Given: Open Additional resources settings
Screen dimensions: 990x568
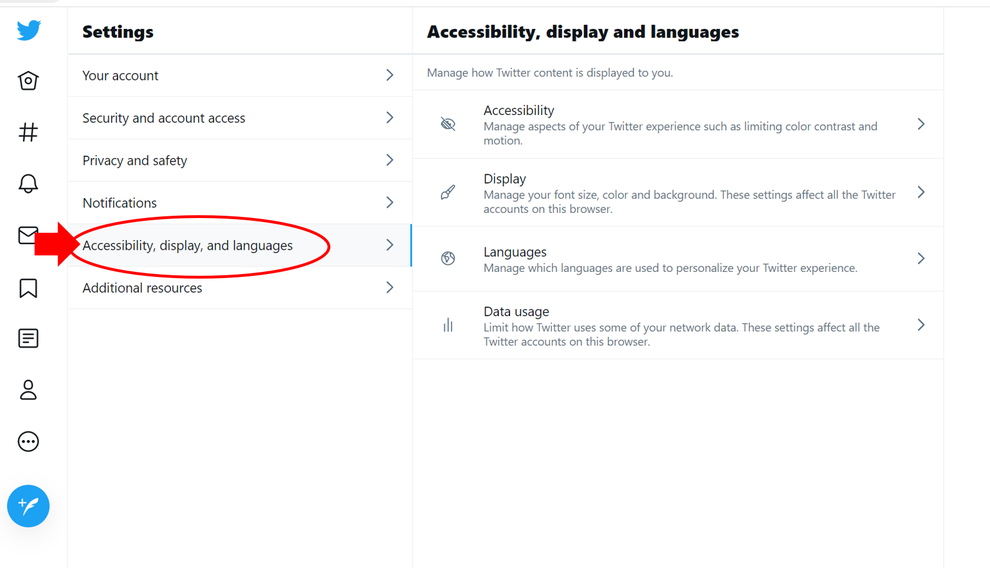Looking at the screenshot, I should click(240, 288).
